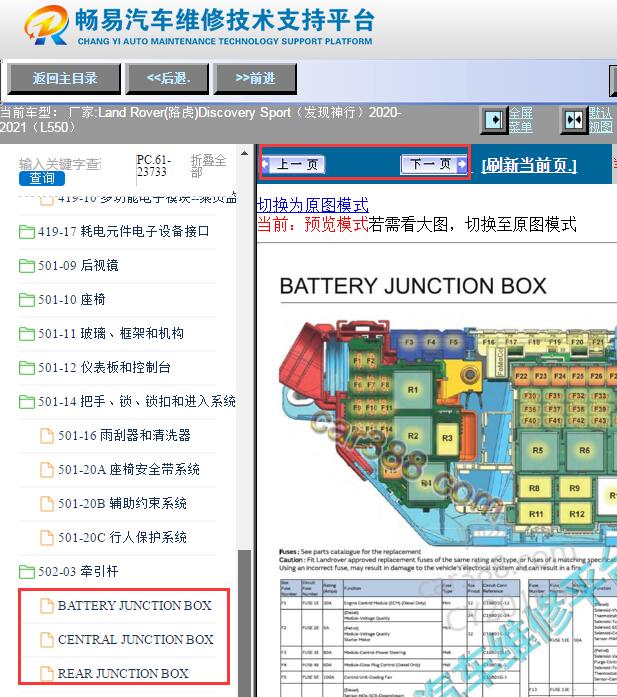This screenshot has height=697, width=617.
Task: Click the platform logo icon in the header
Action: coord(47,24)
